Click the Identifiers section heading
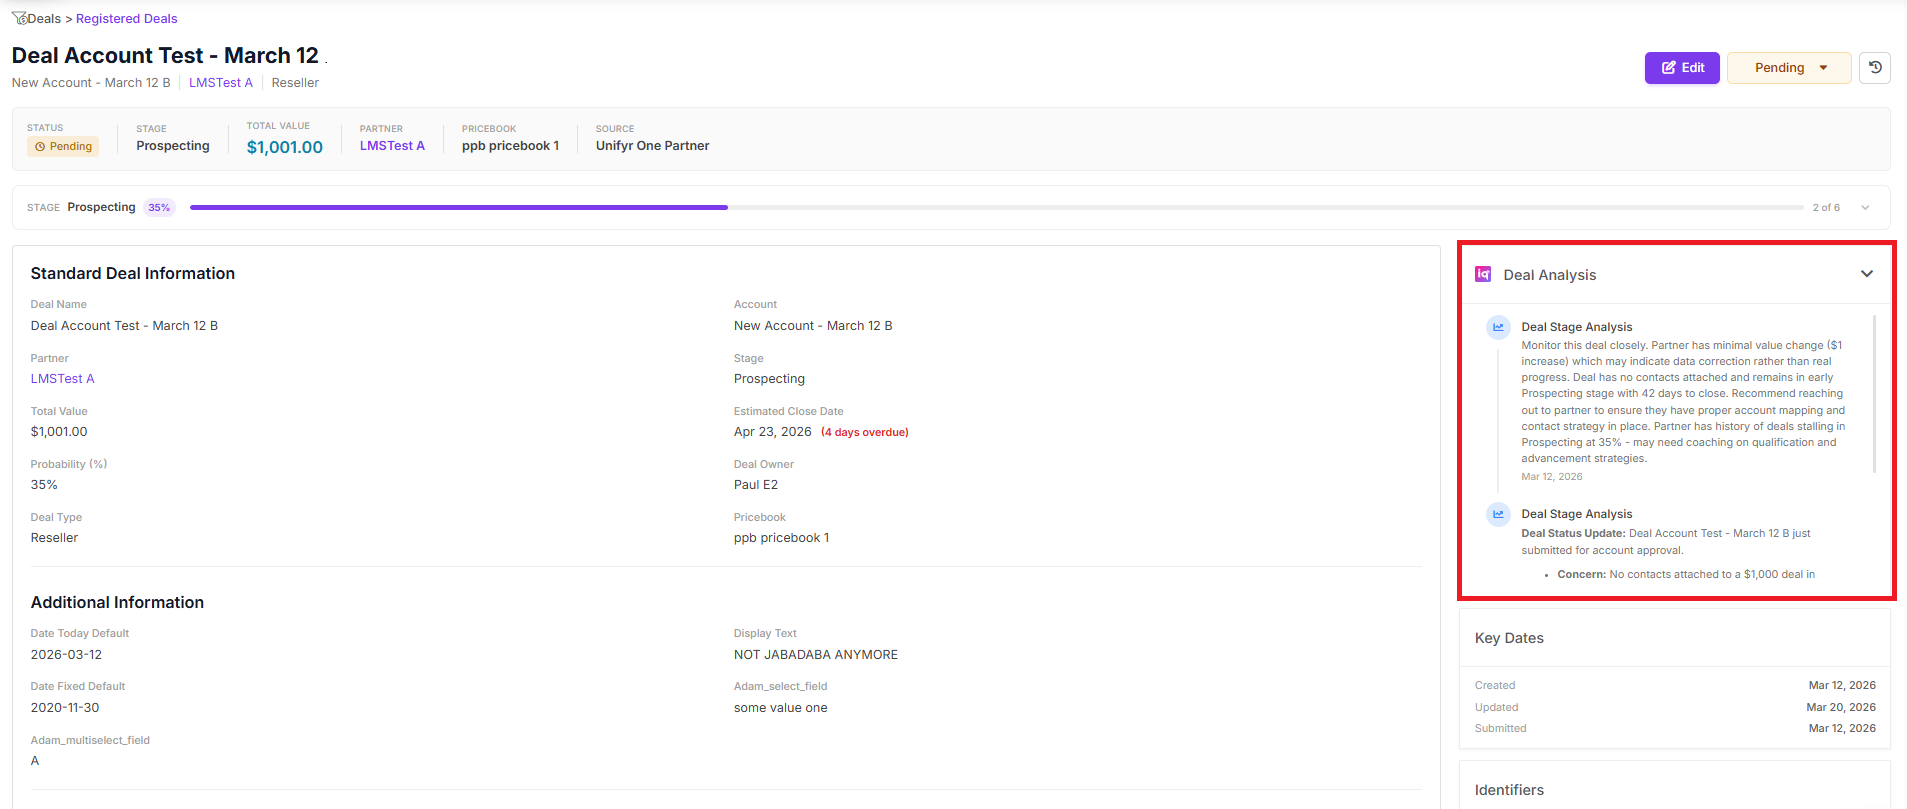Image resolution: width=1907 pixels, height=809 pixels. coord(1509,790)
